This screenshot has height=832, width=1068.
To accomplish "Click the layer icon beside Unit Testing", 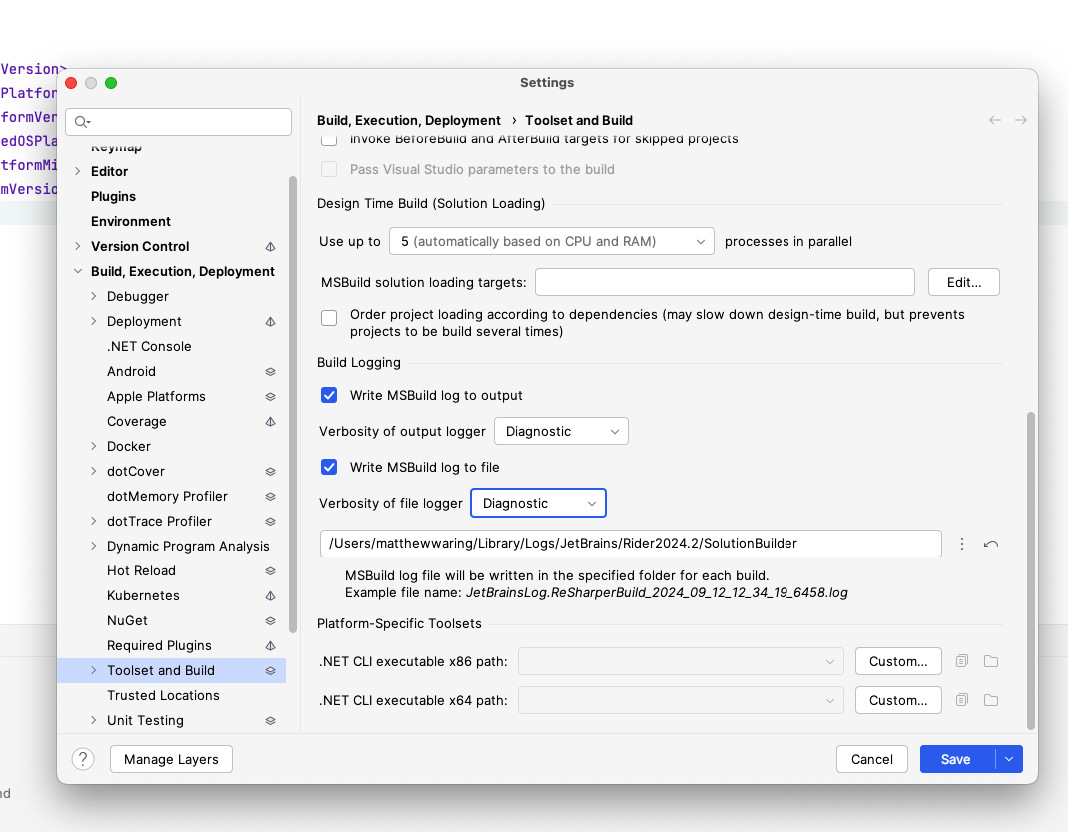I will (x=270, y=720).
